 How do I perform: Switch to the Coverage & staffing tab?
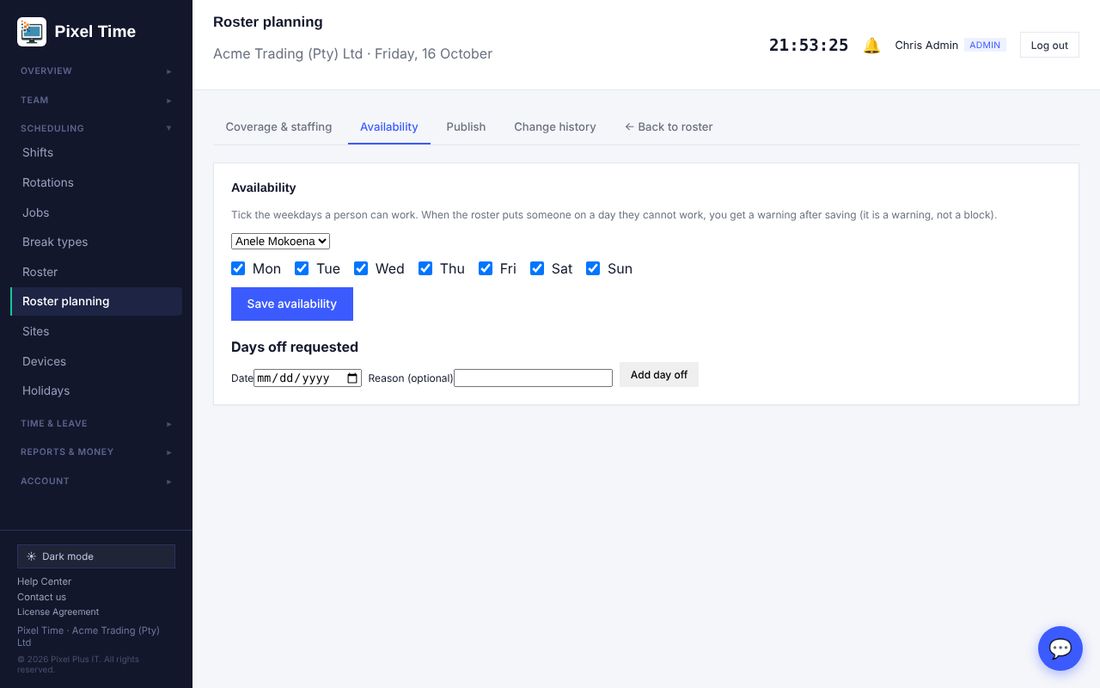pyautogui.click(x=279, y=127)
